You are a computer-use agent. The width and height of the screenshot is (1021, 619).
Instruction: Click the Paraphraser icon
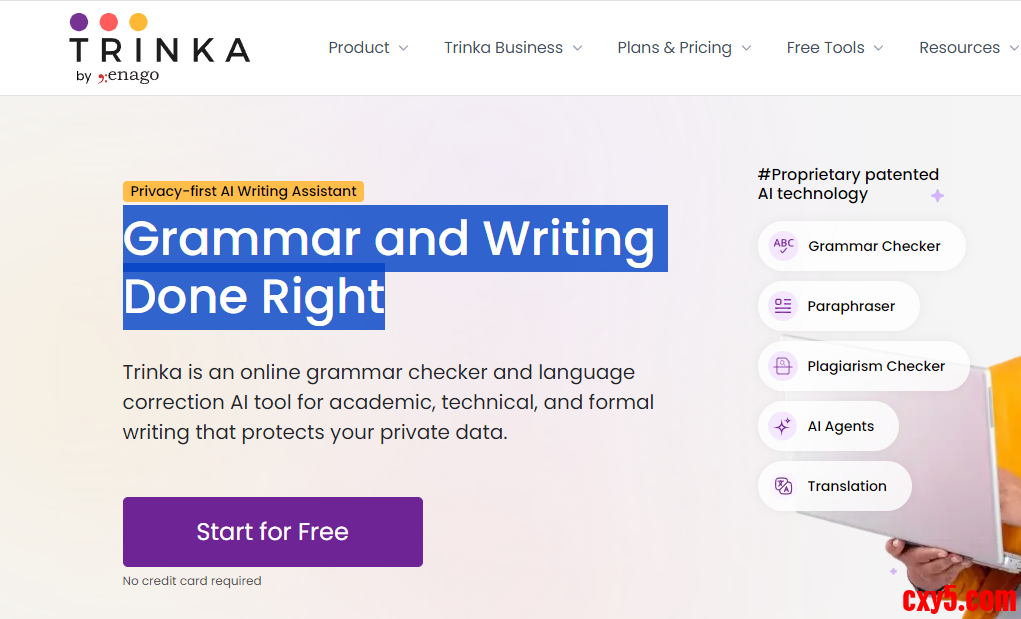[783, 306]
